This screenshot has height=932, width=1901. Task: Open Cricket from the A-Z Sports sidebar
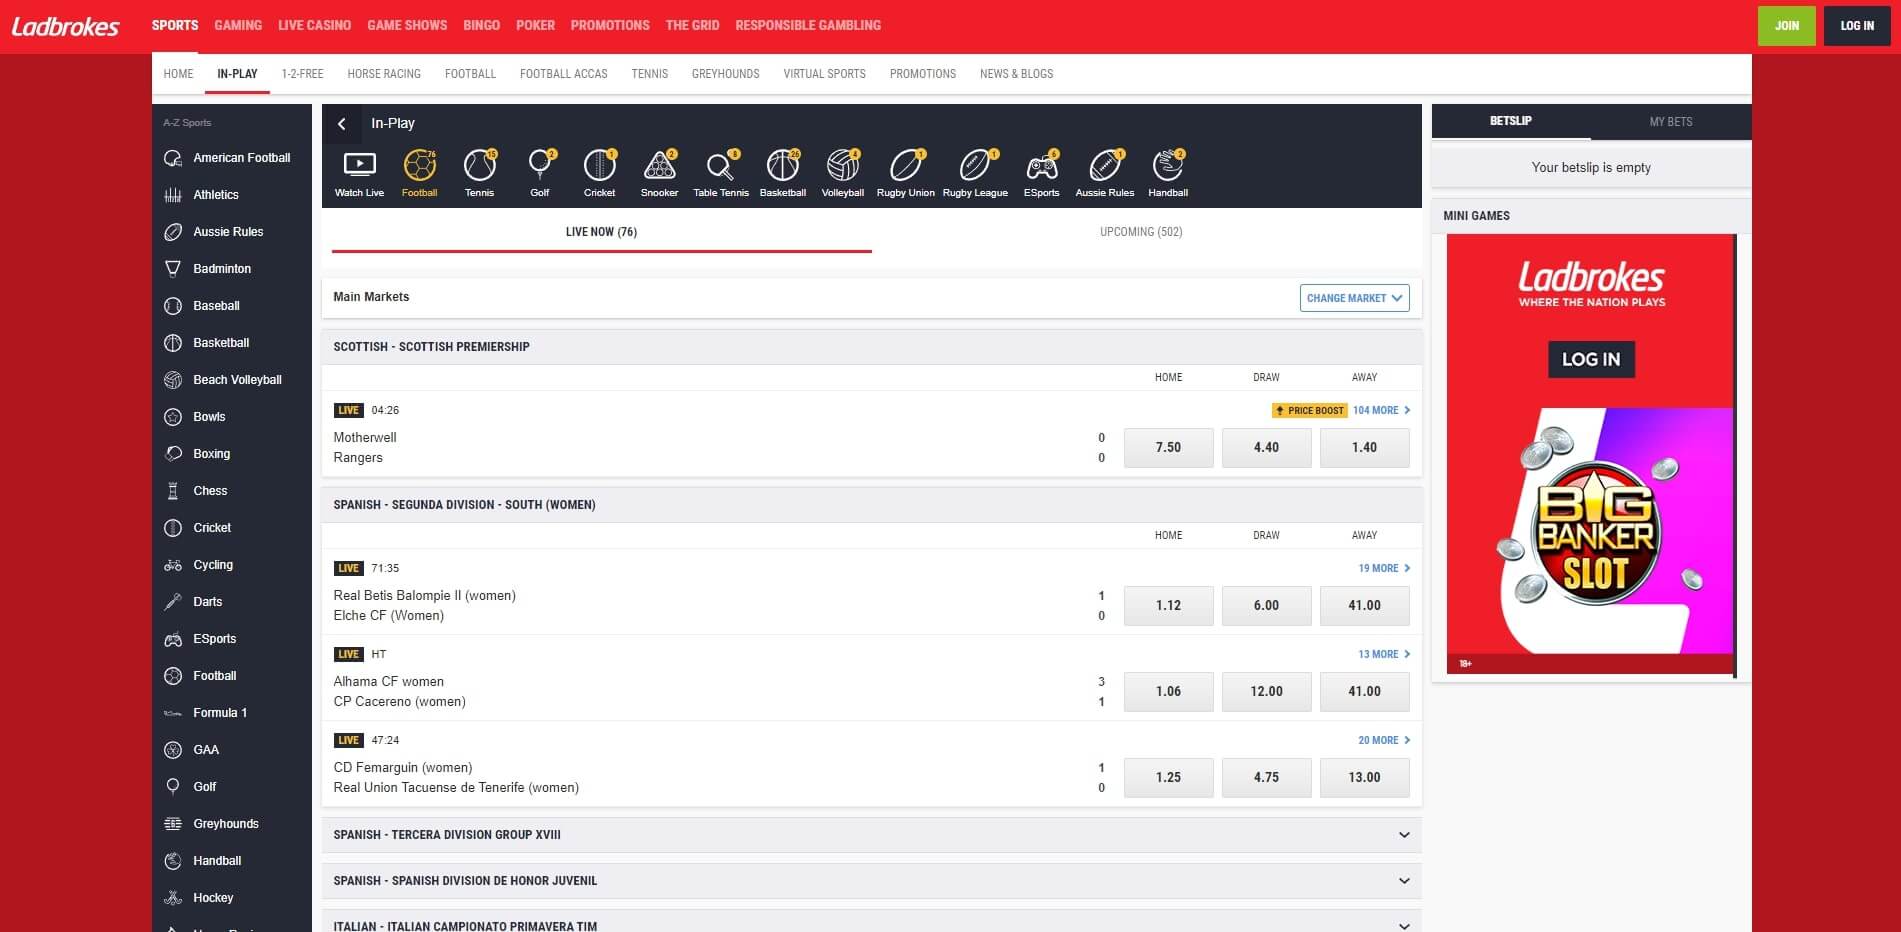[x=212, y=527]
